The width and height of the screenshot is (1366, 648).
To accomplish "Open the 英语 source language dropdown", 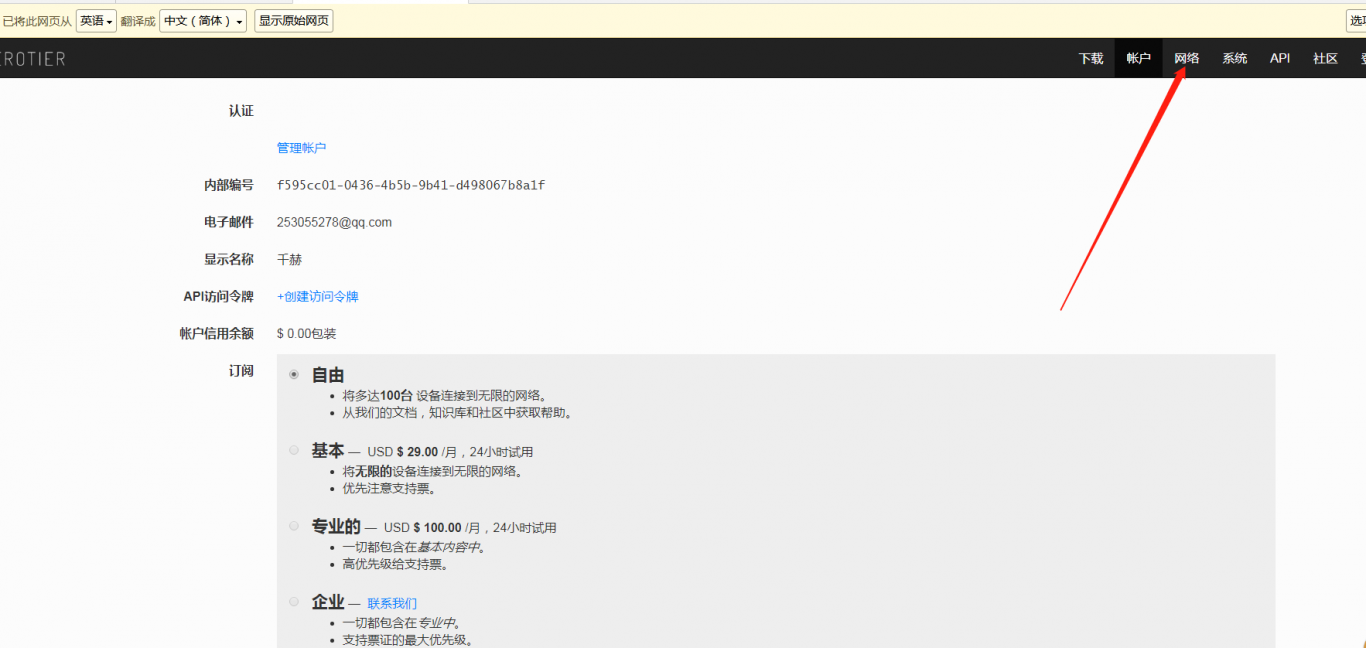I will (96, 21).
